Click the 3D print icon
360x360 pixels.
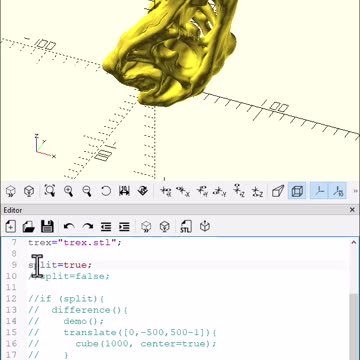tap(205, 227)
